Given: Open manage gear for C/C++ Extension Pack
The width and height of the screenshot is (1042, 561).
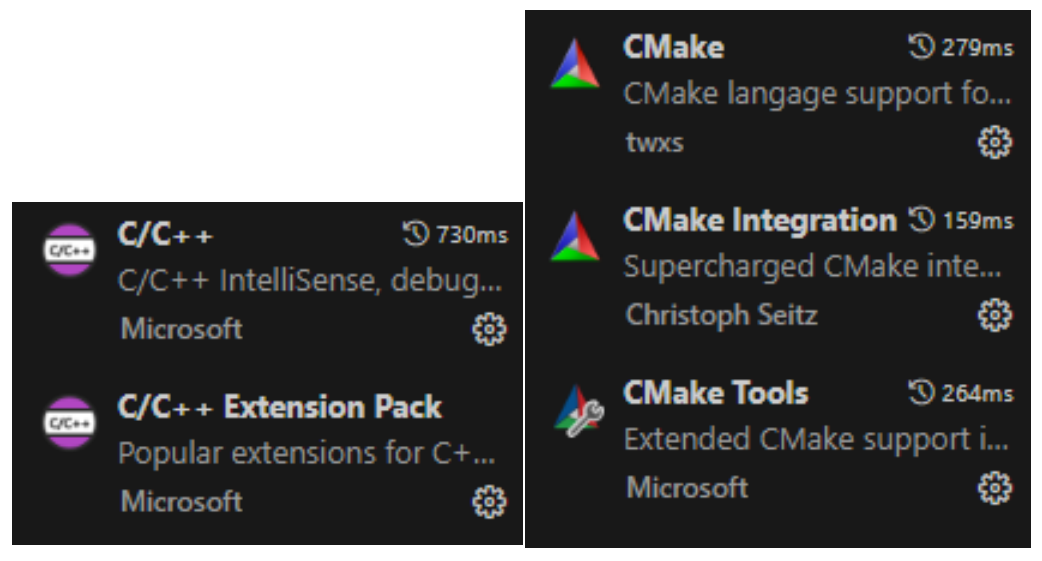Looking at the screenshot, I should (x=490, y=502).
